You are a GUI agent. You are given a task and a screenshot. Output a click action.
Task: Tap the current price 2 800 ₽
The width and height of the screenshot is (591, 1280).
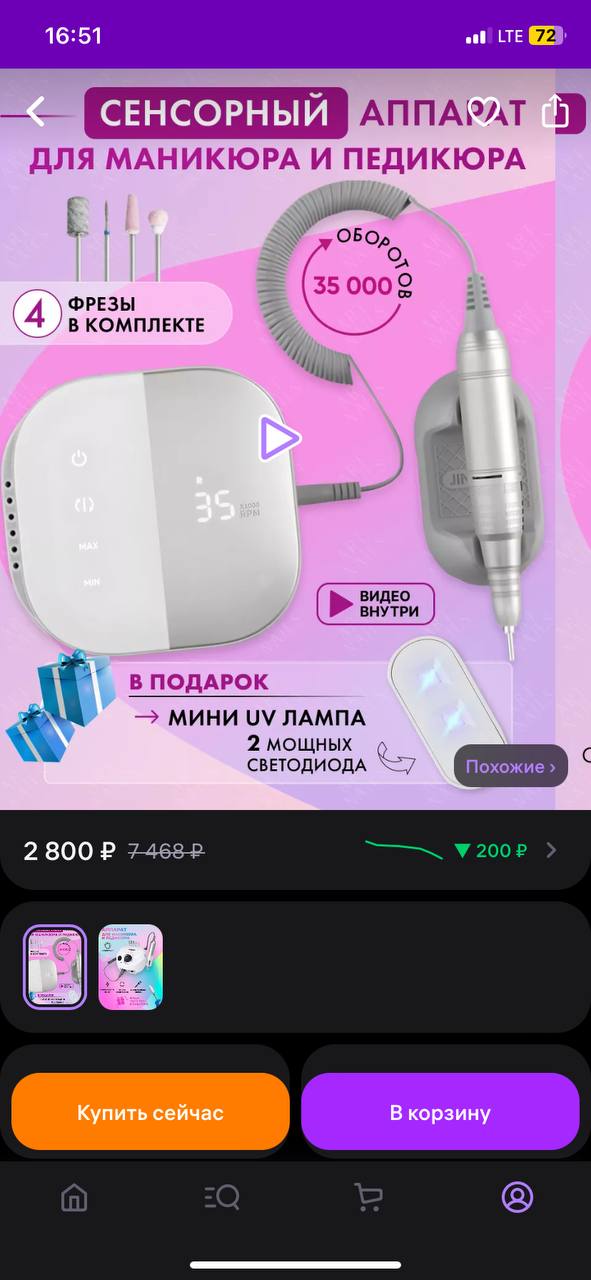pyautogui.click(x=70, y=851)
